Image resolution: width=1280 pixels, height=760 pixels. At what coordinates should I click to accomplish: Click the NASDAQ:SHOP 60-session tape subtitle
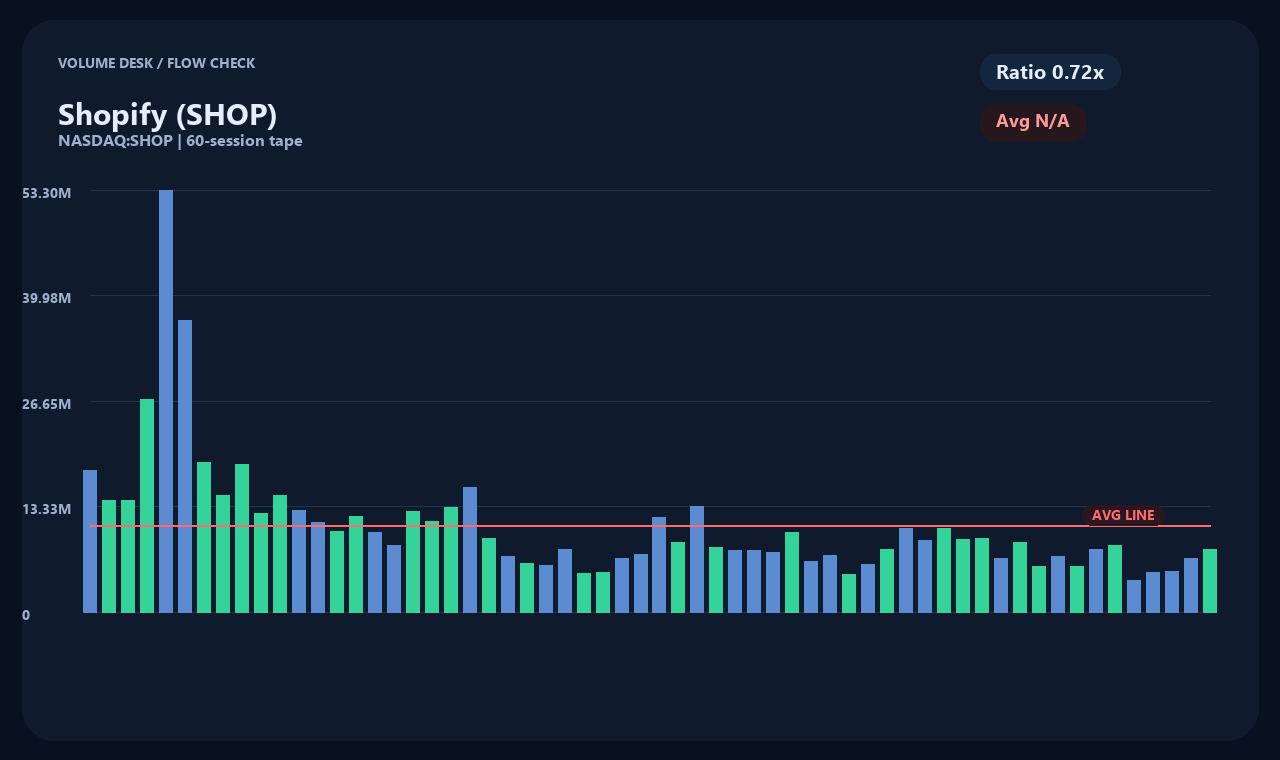(180, 141)
